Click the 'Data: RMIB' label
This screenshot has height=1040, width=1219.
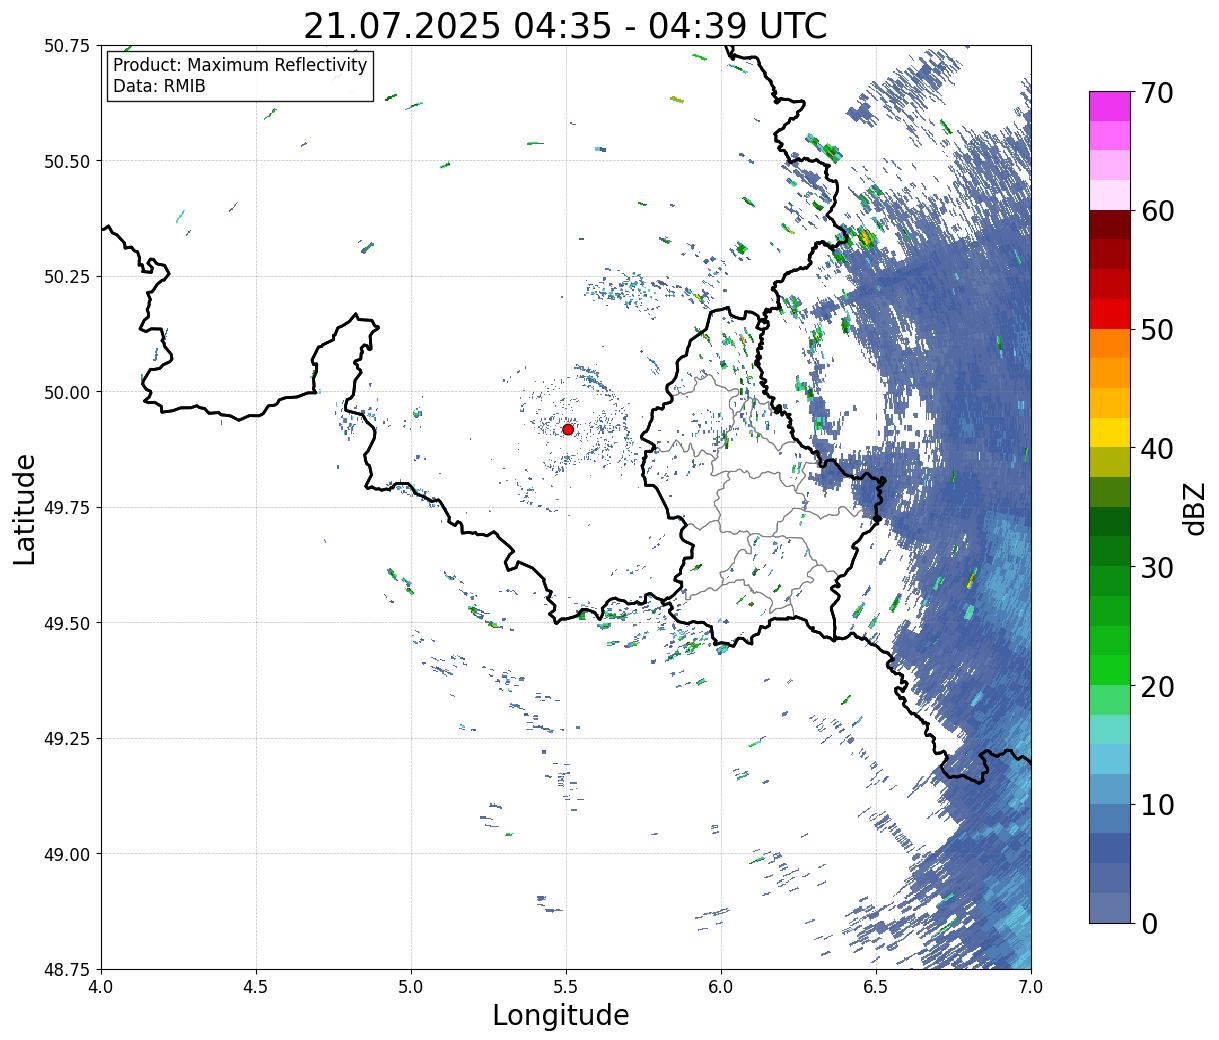[159, 87]
